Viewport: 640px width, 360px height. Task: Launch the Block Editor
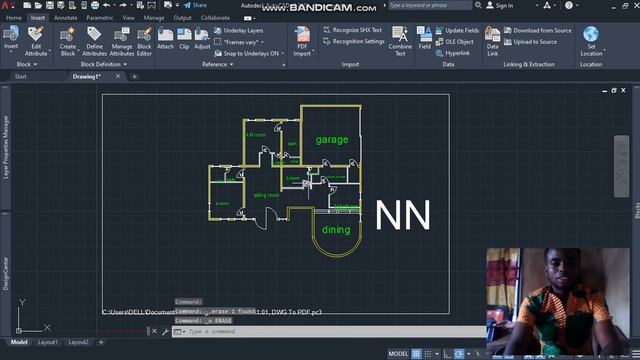click(x=144, y=41)
